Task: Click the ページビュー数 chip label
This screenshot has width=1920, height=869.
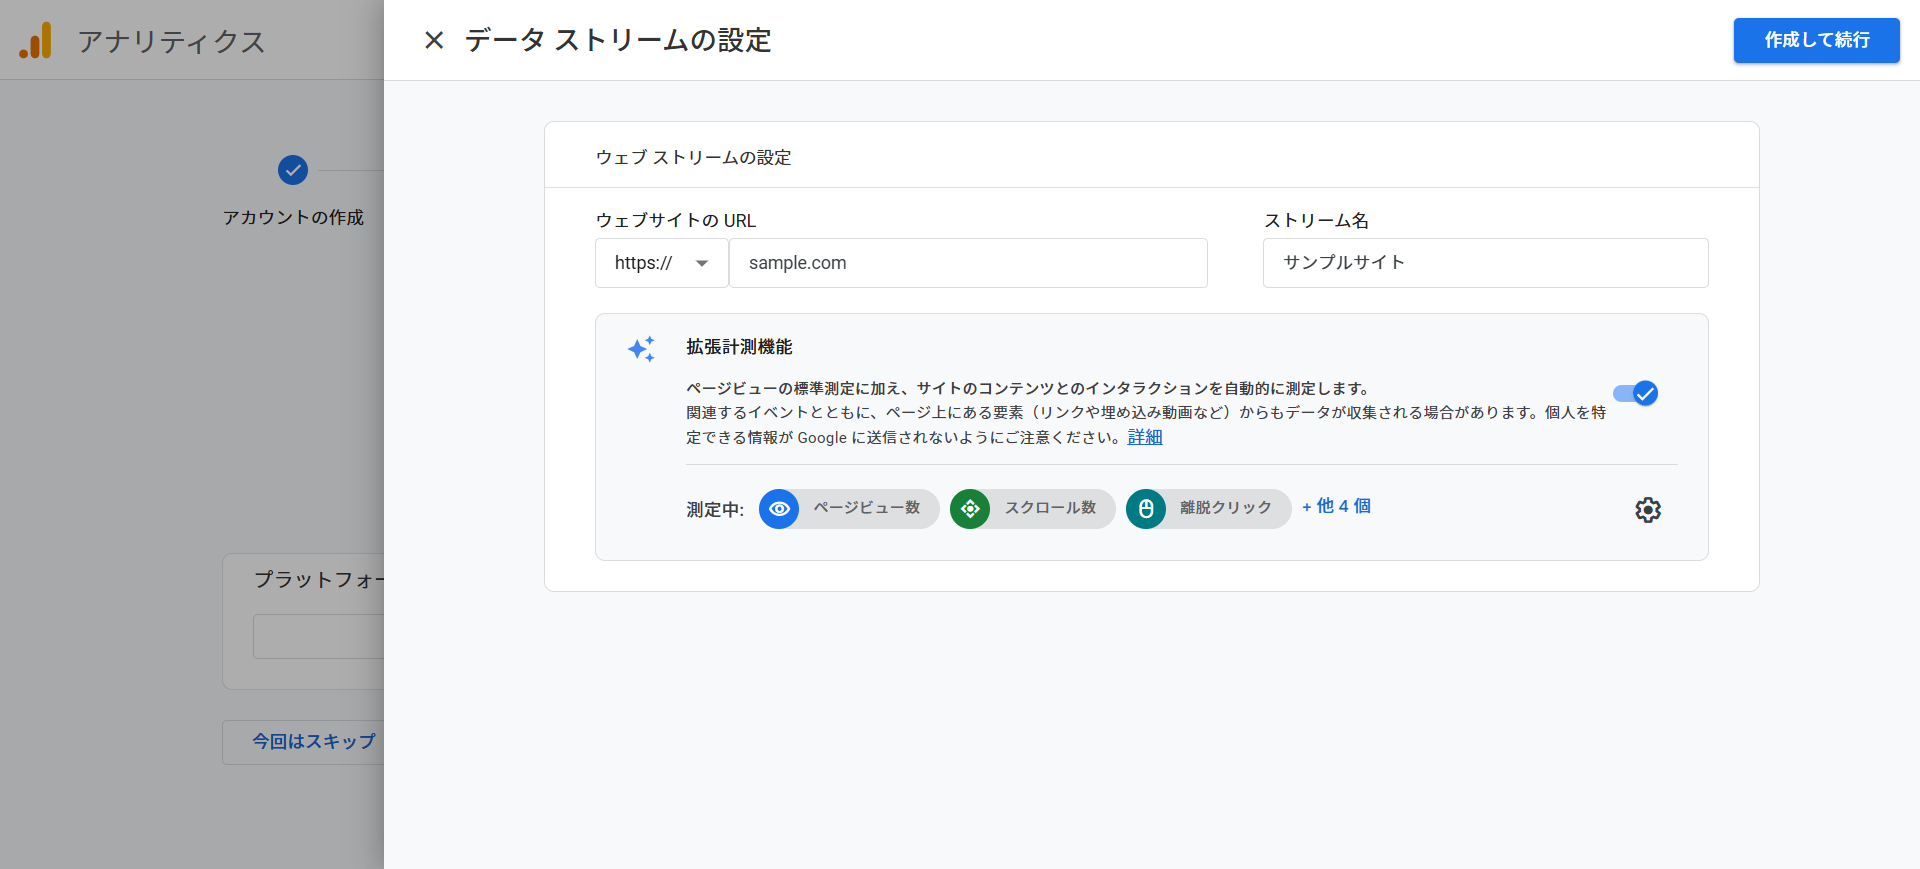Action: click(866, 508)
